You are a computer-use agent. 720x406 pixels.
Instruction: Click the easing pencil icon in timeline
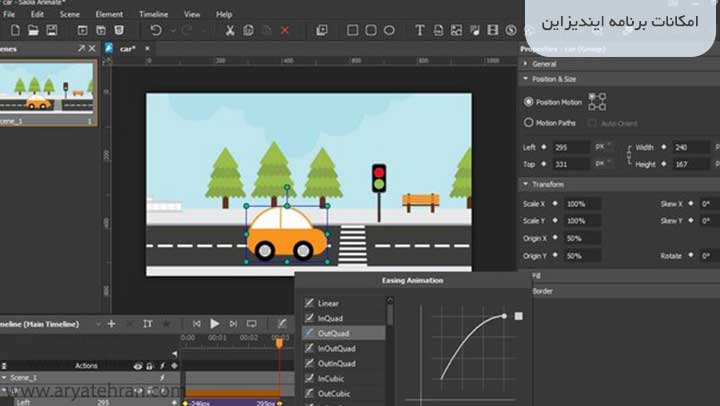(x=282, y=324)
